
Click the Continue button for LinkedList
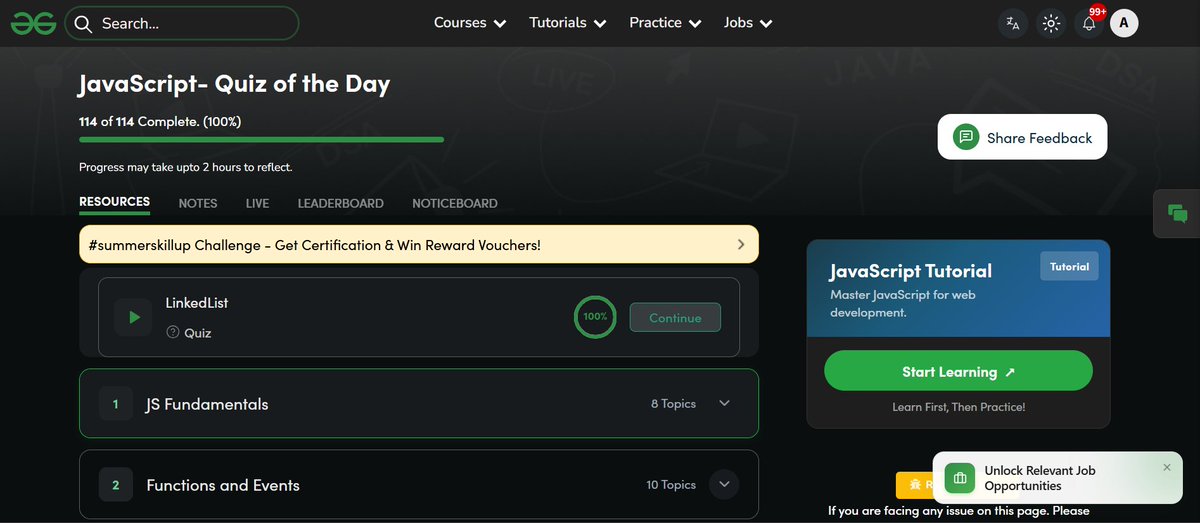point(675,317)
